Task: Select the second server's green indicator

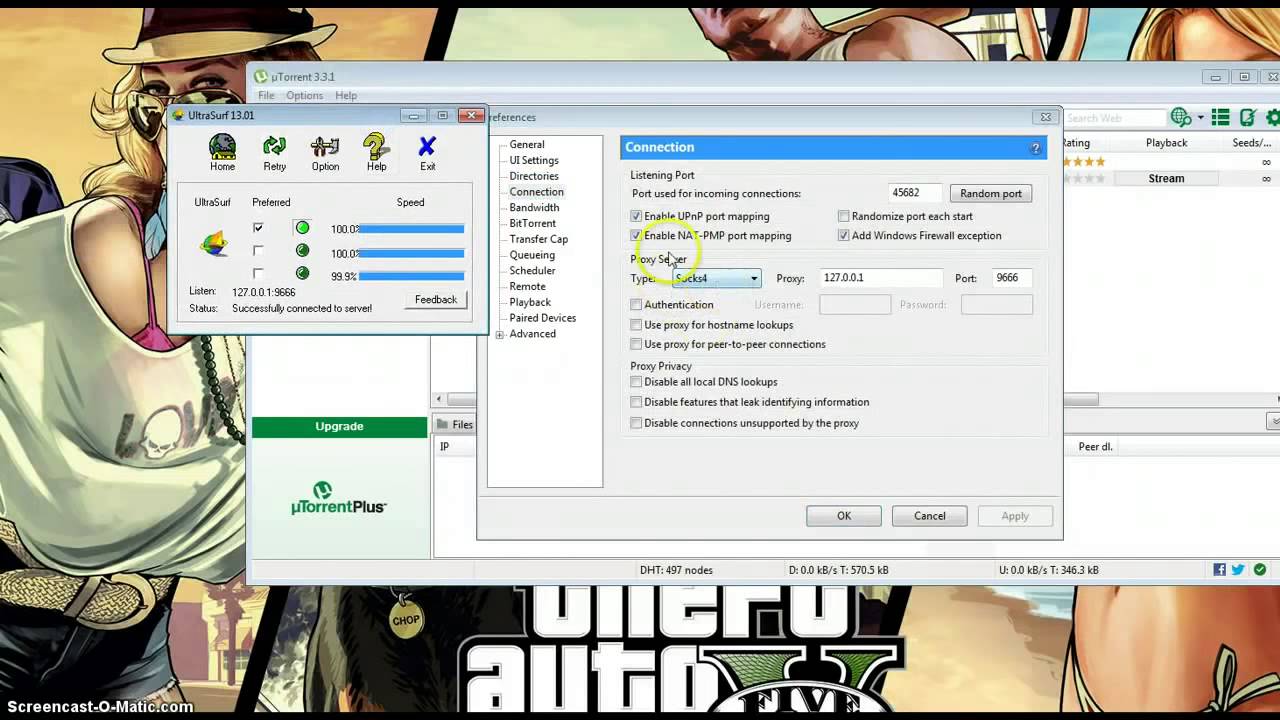Action: [302, 251]
